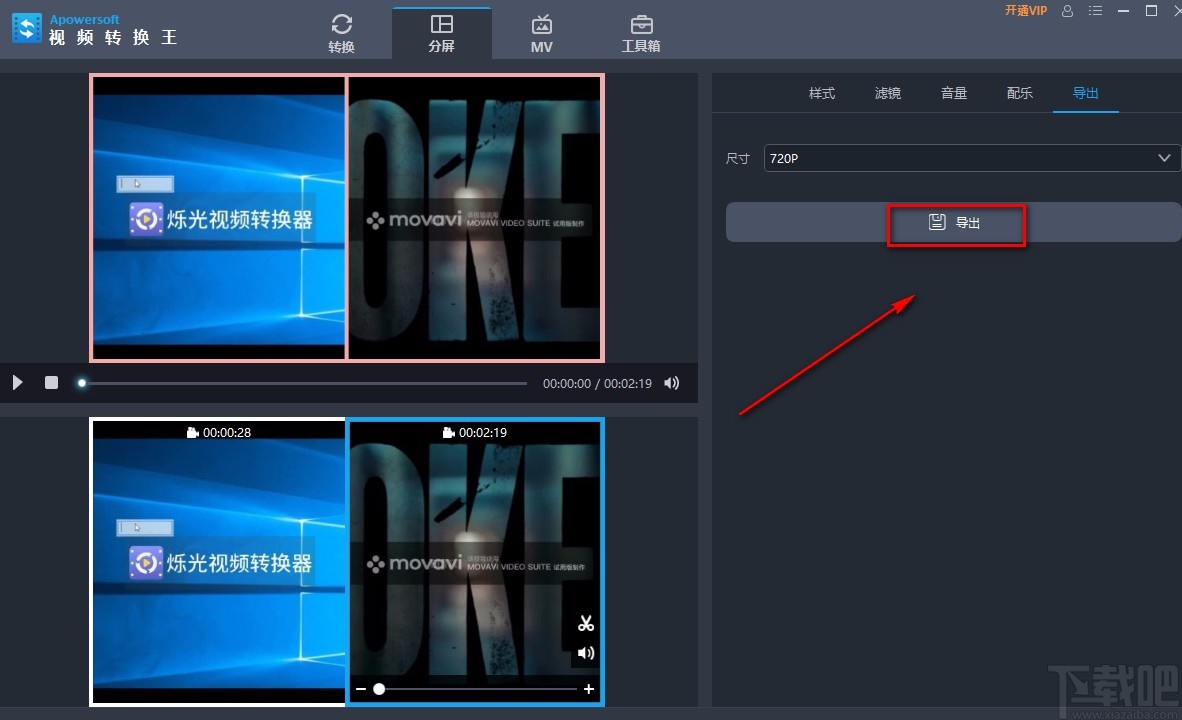
Task: Click the 导出 export button
Action: tap(955, 223)
